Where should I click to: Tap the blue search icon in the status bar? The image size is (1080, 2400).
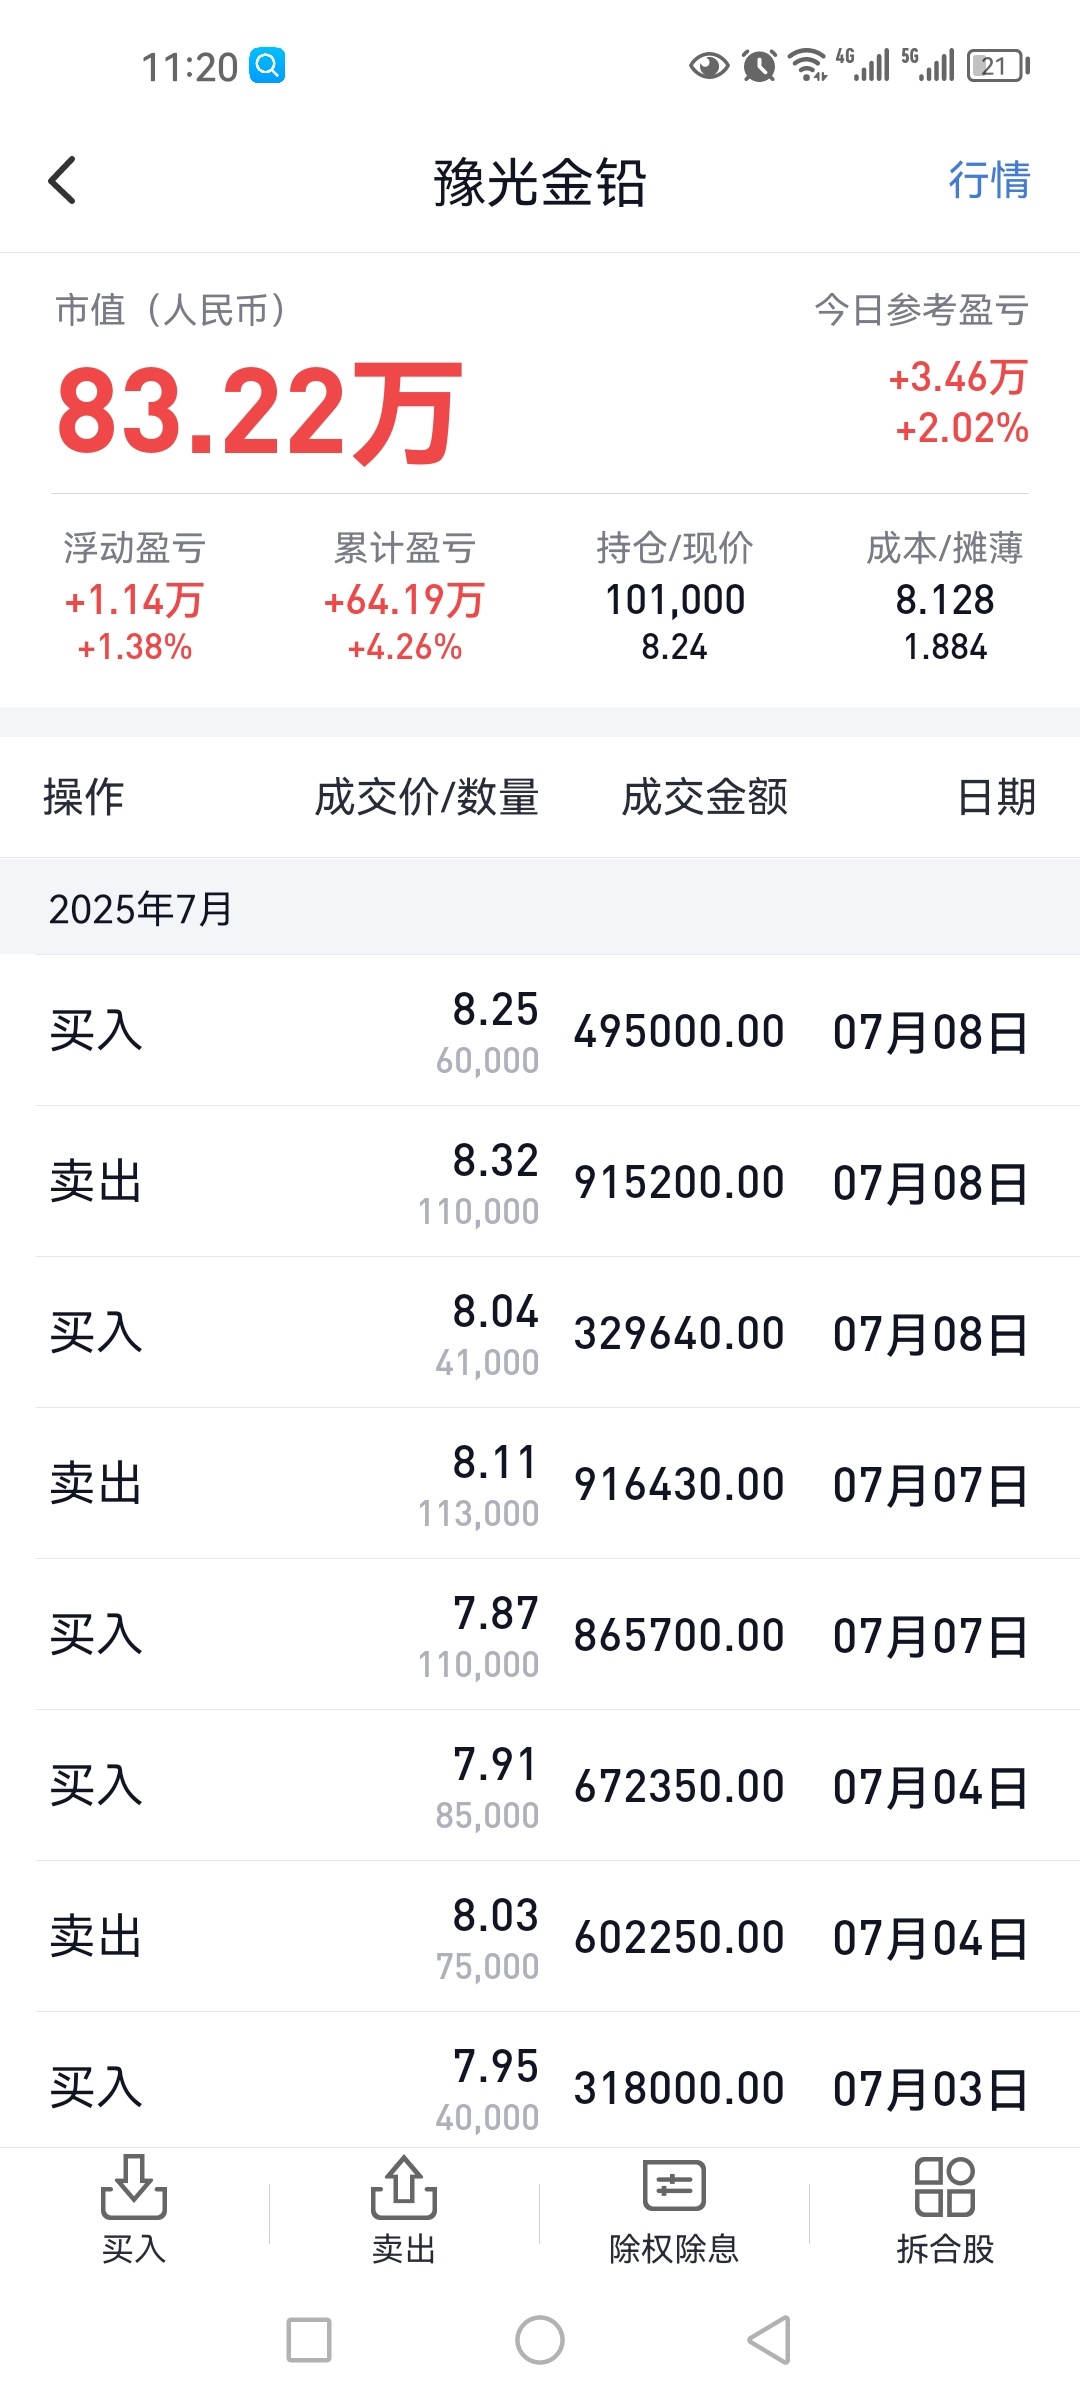(267, 66)
